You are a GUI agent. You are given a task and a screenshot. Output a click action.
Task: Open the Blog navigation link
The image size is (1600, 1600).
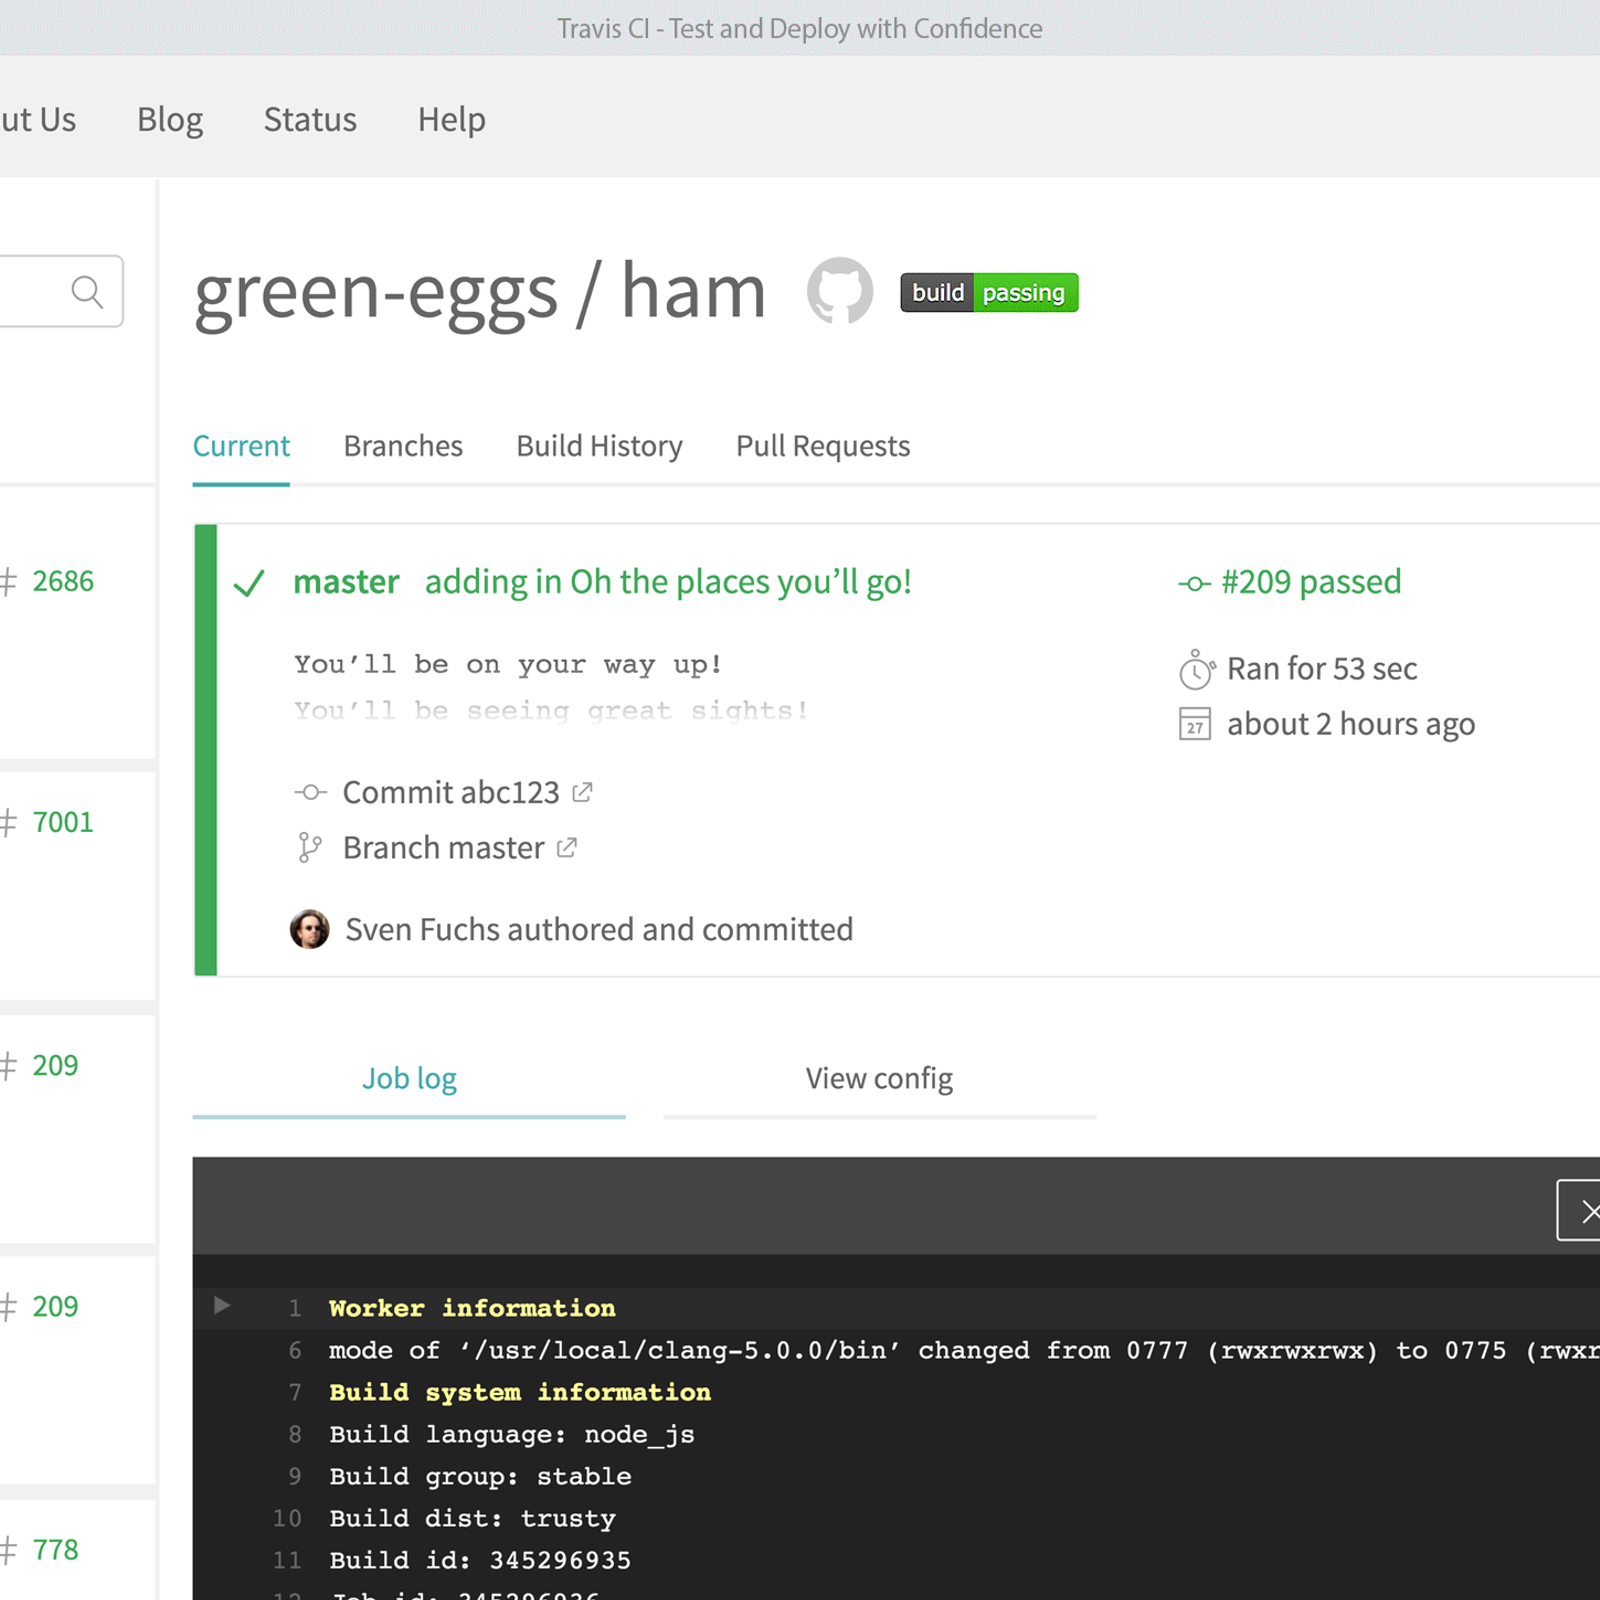pyautogui.click(x=170, y=120)
